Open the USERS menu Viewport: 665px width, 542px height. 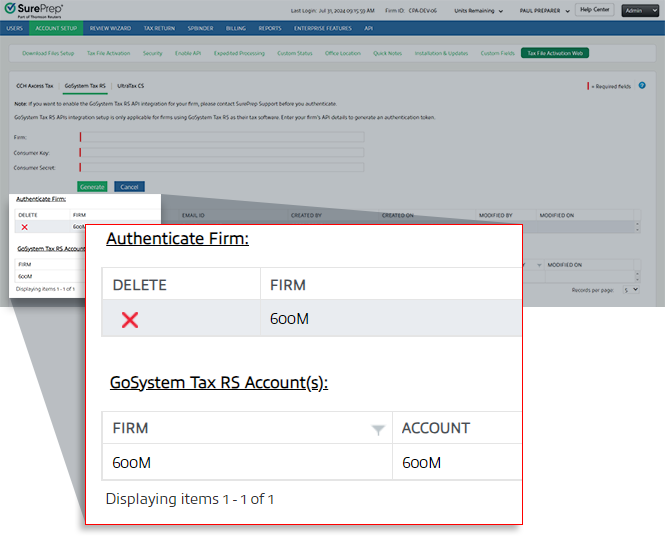tap(14, 28)
